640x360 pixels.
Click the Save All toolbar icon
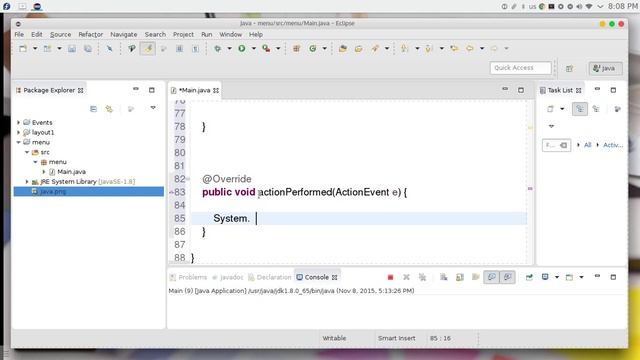coord(88,49)
